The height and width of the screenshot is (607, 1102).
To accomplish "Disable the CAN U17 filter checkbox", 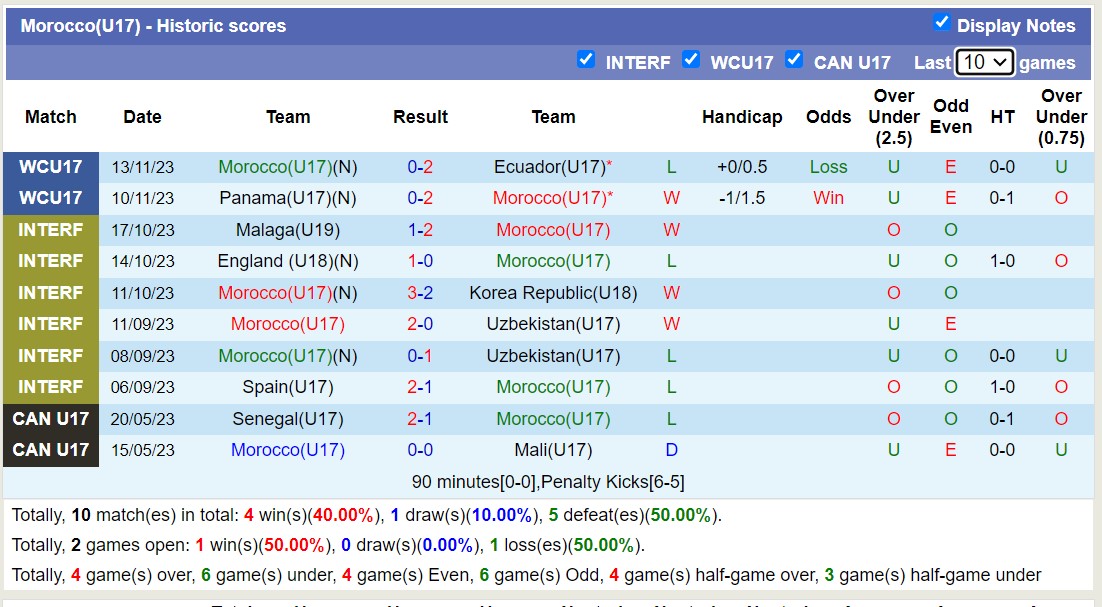I will (794, 60).
